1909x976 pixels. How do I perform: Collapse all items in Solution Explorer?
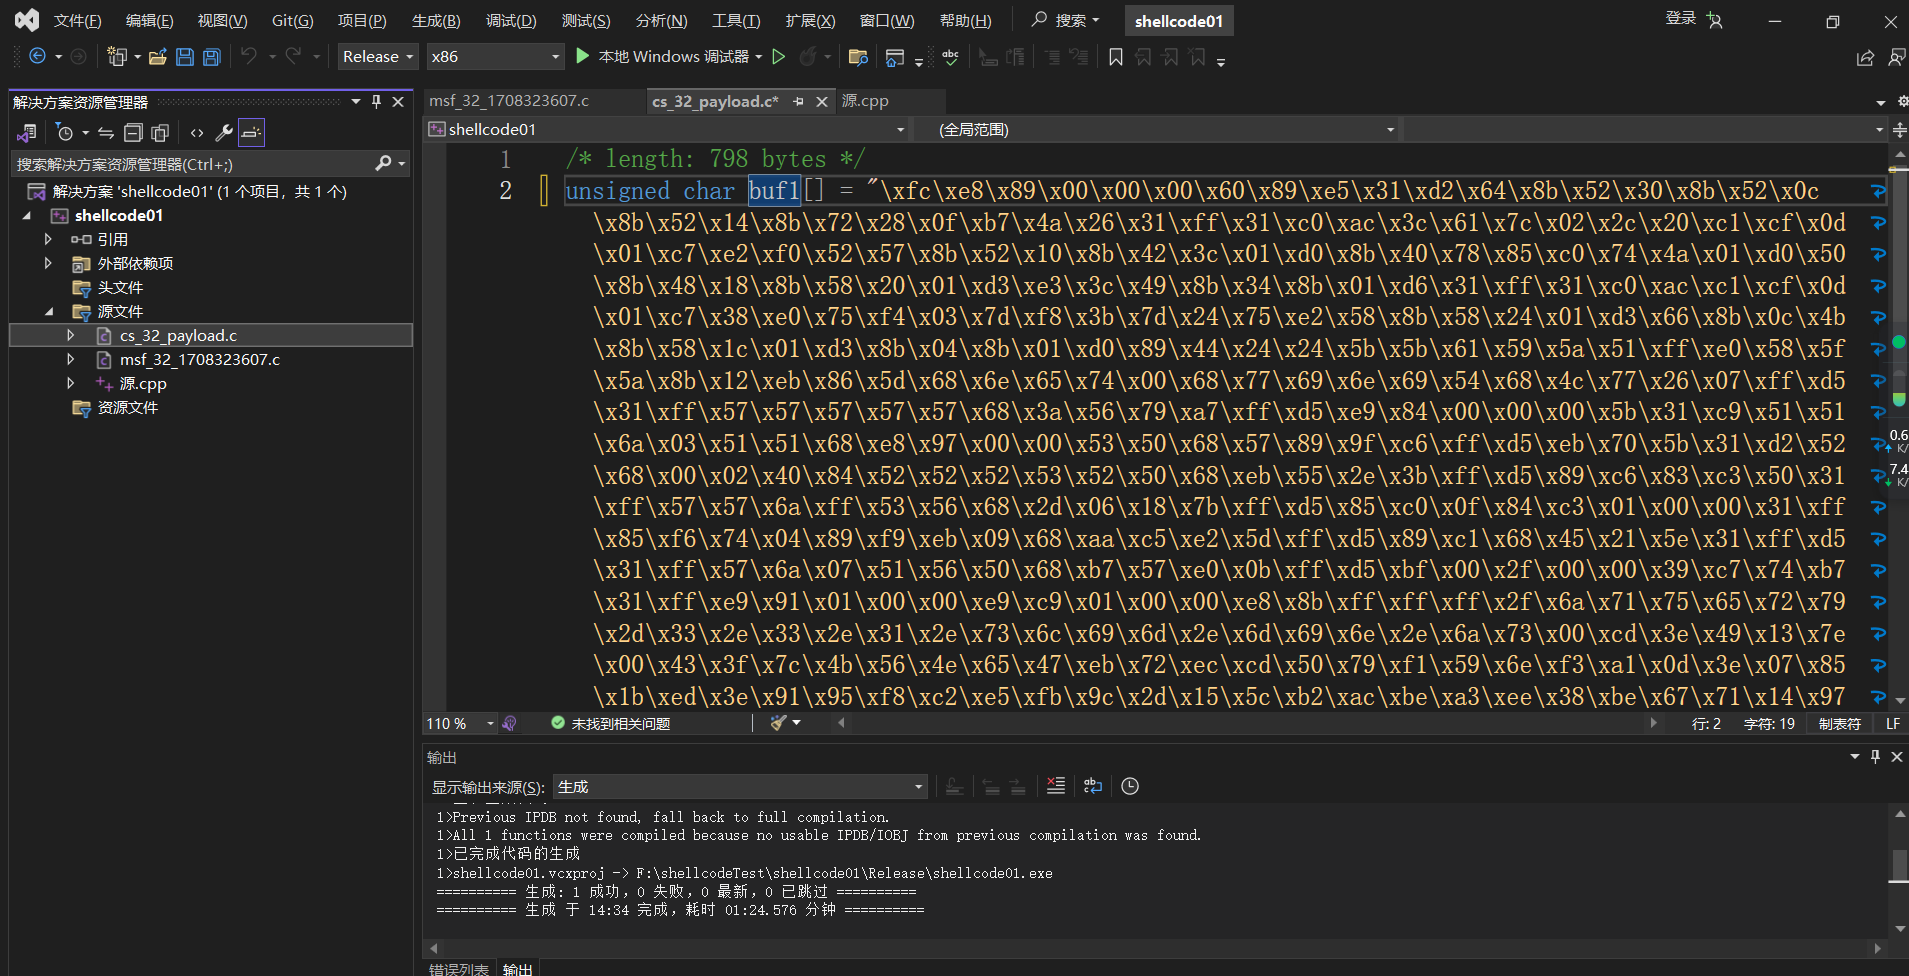point(133,132)
